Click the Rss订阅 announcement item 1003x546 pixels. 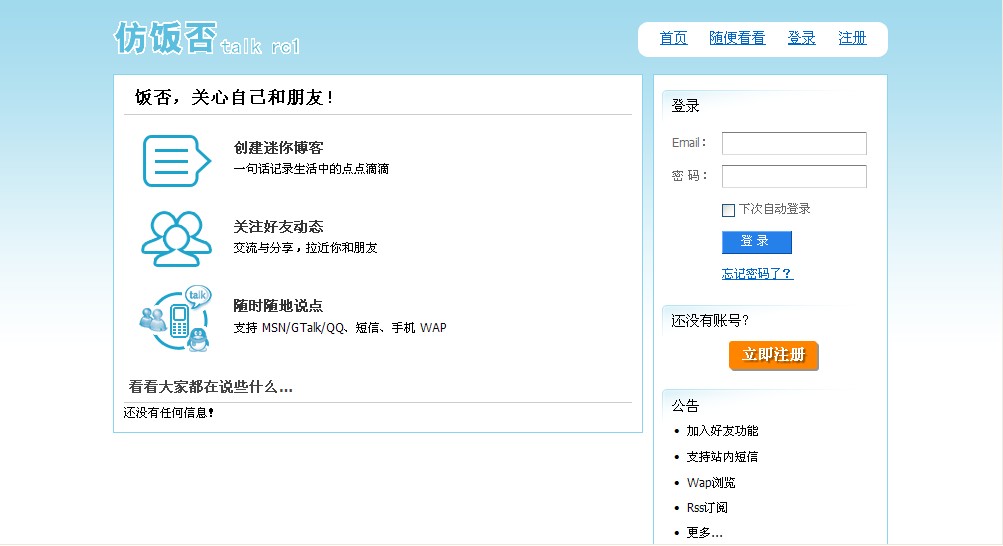tap(707, 508)
